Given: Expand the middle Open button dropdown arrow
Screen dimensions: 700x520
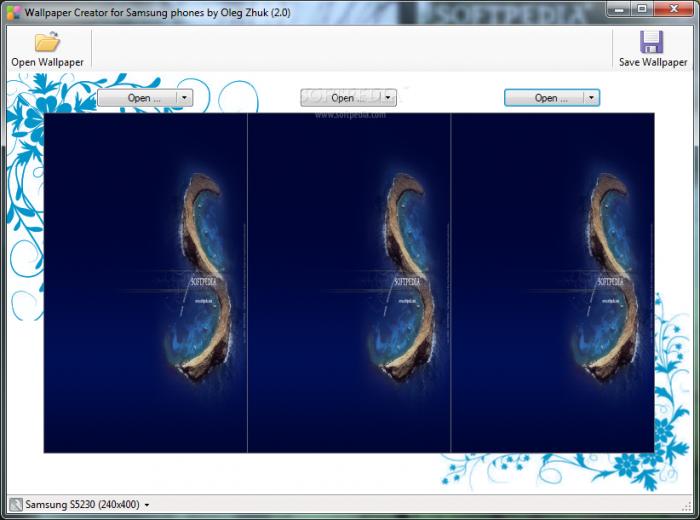Looking at the screenshot, I should coord(388,98).
